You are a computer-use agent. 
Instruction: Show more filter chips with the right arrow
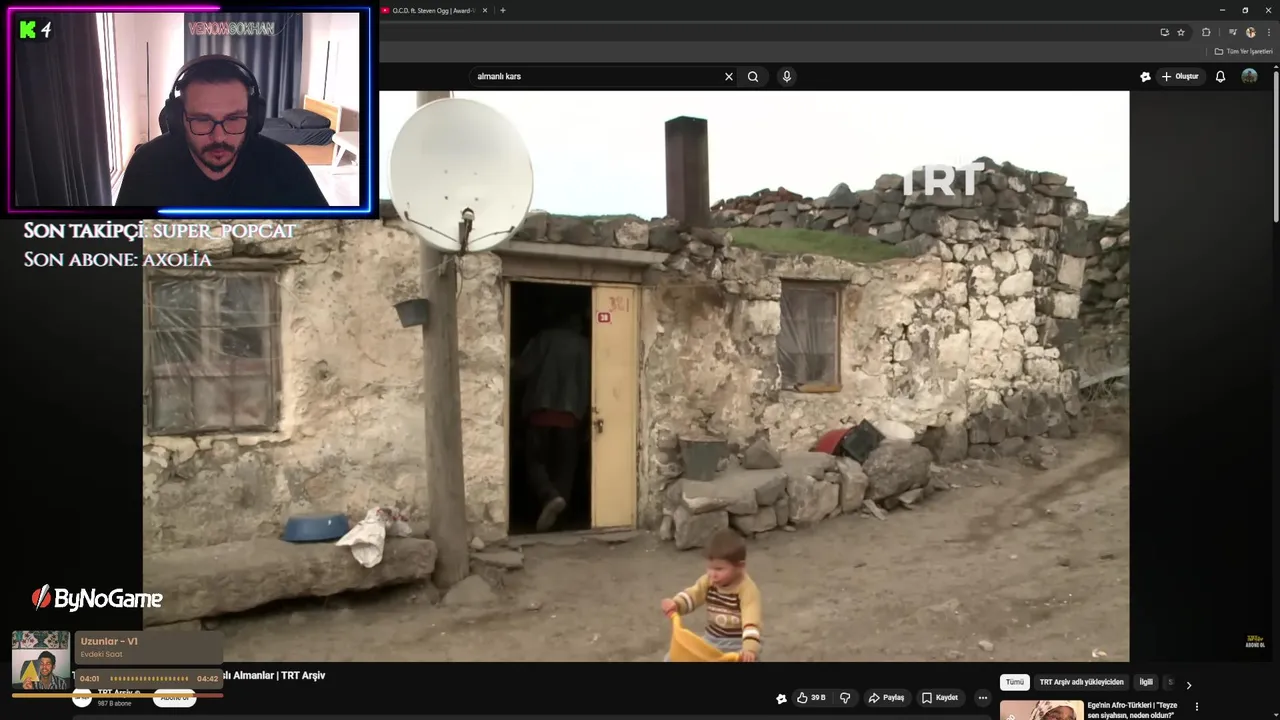coord(1189,685)
